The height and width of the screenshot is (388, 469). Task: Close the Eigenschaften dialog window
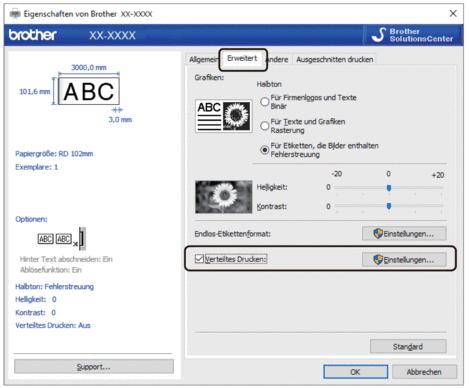point(453,13)
